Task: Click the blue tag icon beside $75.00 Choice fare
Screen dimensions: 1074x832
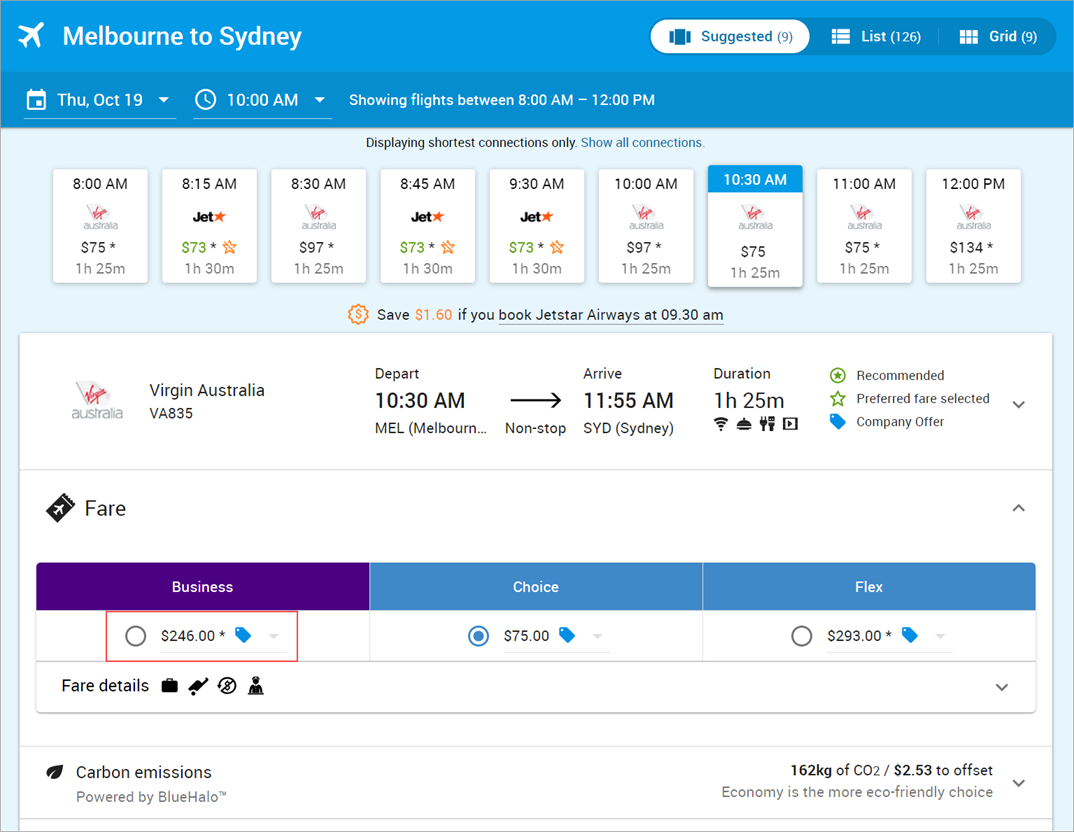Action: coord(567,635)
